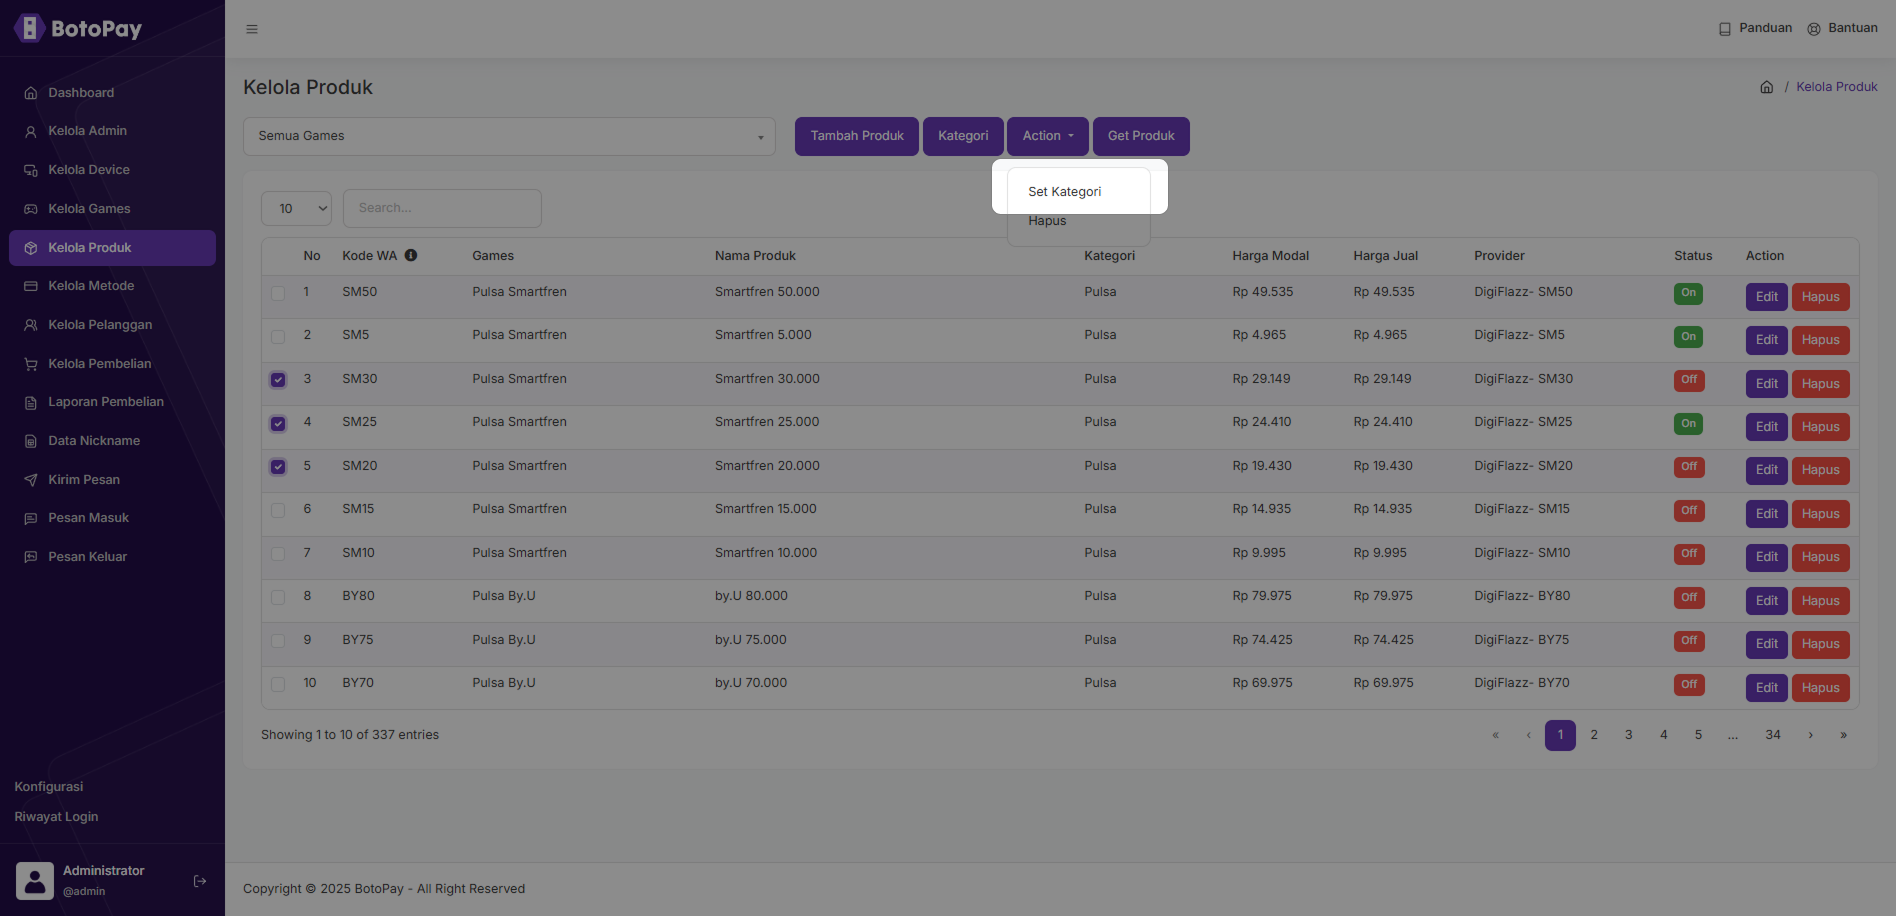Viewport: 1896px width, 916px height.
Task: Toggle the hamburger sidebar menu icon
Action: [x=252, y=29]
